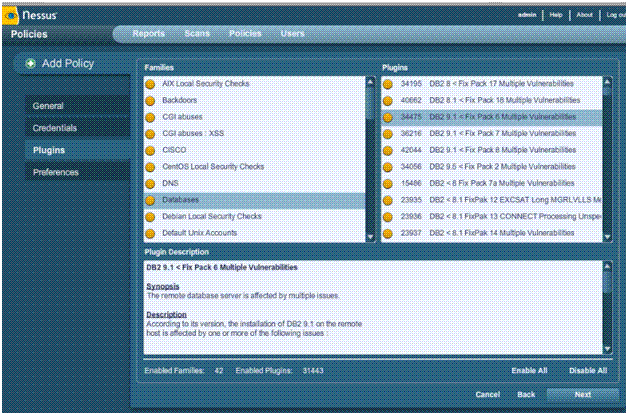
Task: Open the Reports tab
Action: point(149,34)
